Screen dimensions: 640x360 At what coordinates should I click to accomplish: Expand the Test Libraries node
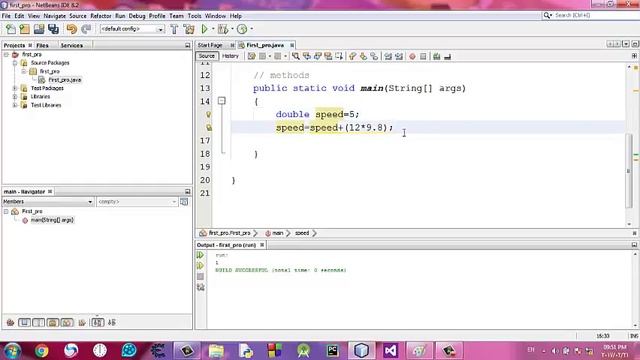click(15, 105)
